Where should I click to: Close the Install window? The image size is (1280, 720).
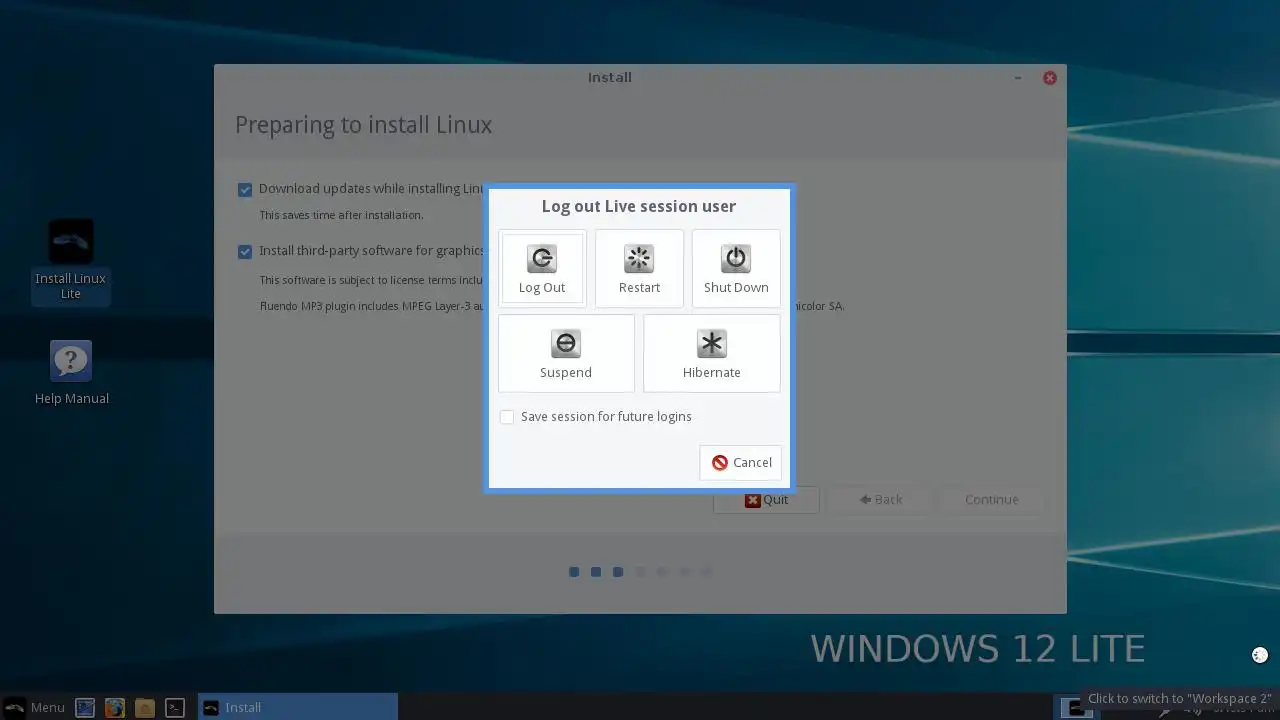(1050, 78)
